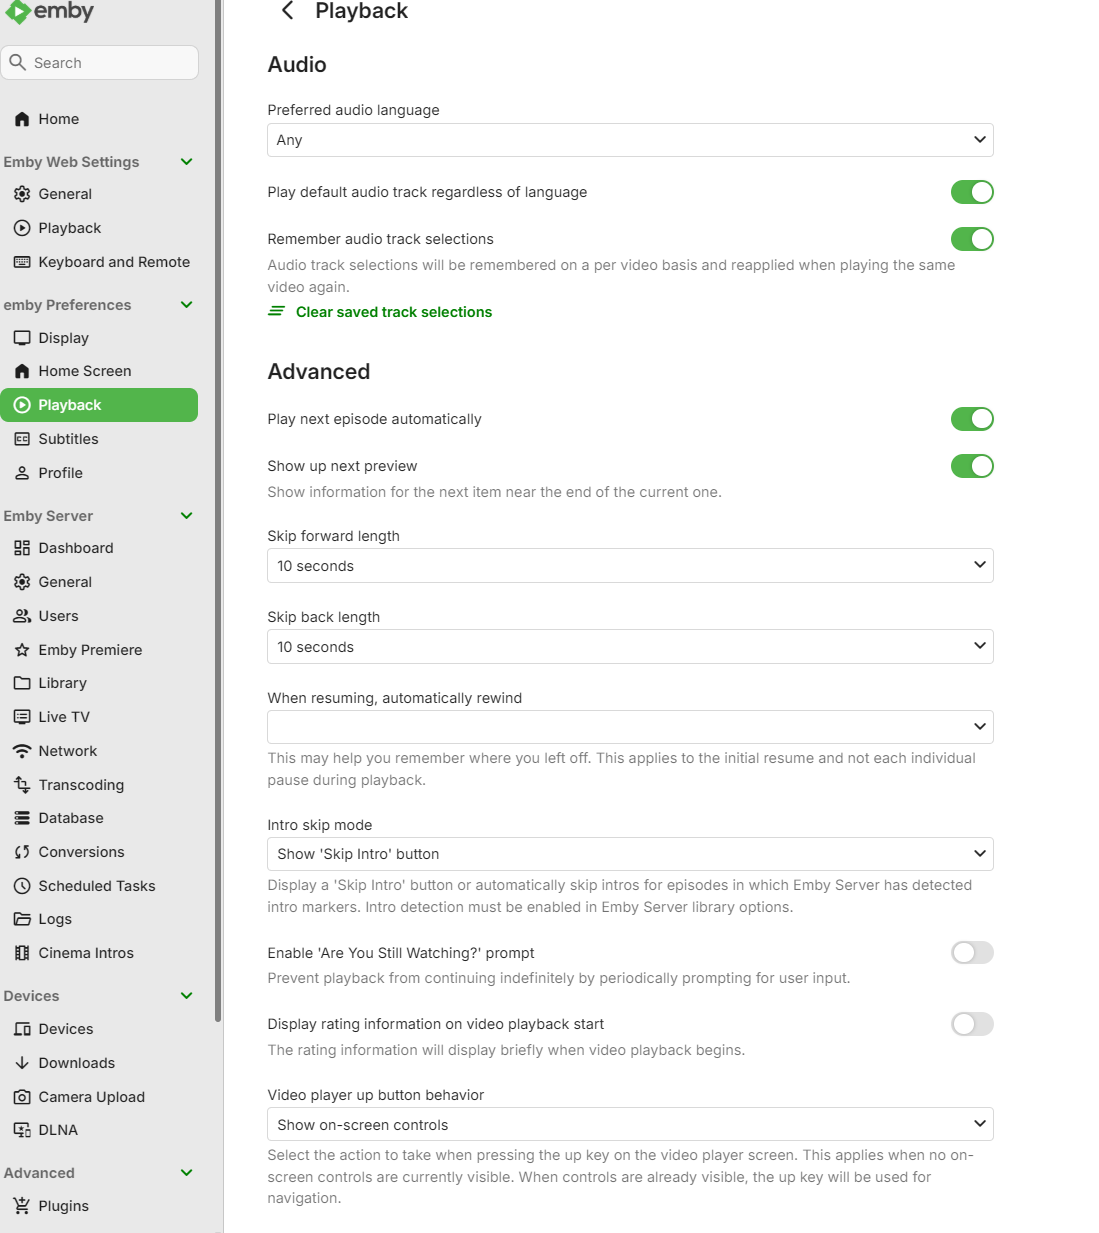Image resolution: width=1099 pixels, height=1233 pixels.
Task: Click Clear saved track selections link
Action: click(x=393, y=312)
